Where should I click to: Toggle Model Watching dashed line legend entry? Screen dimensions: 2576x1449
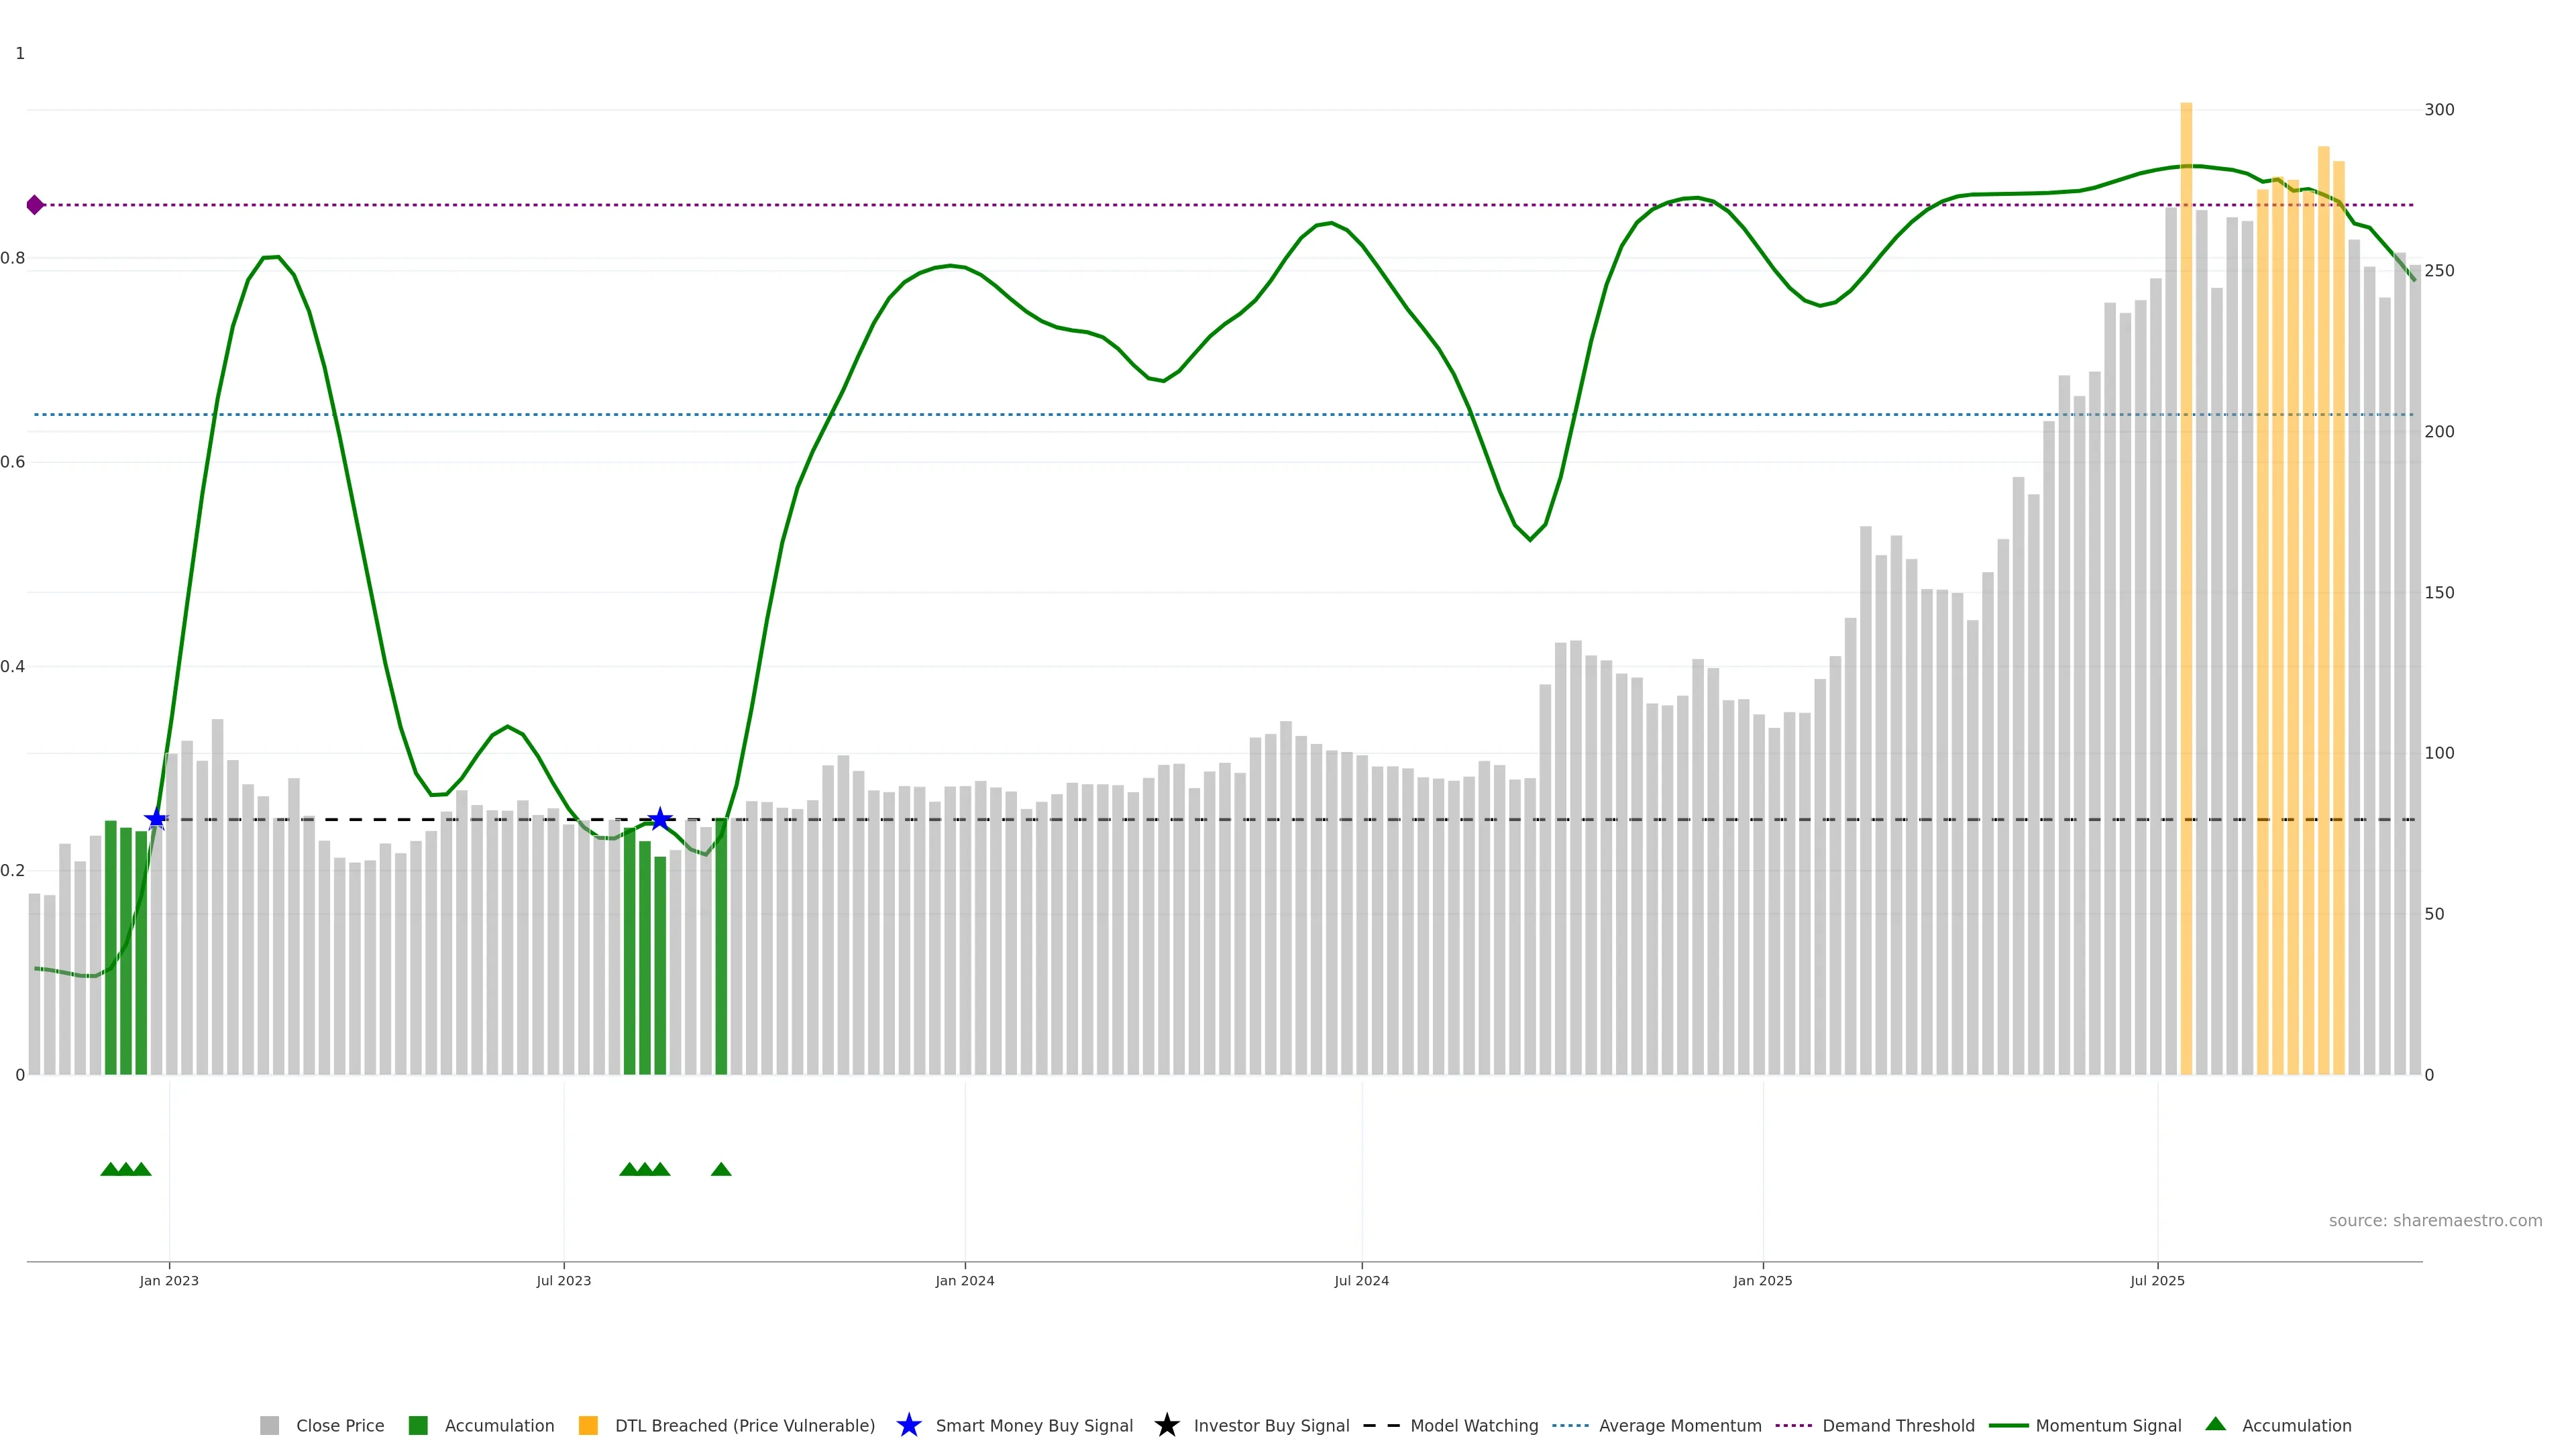1473,1425
